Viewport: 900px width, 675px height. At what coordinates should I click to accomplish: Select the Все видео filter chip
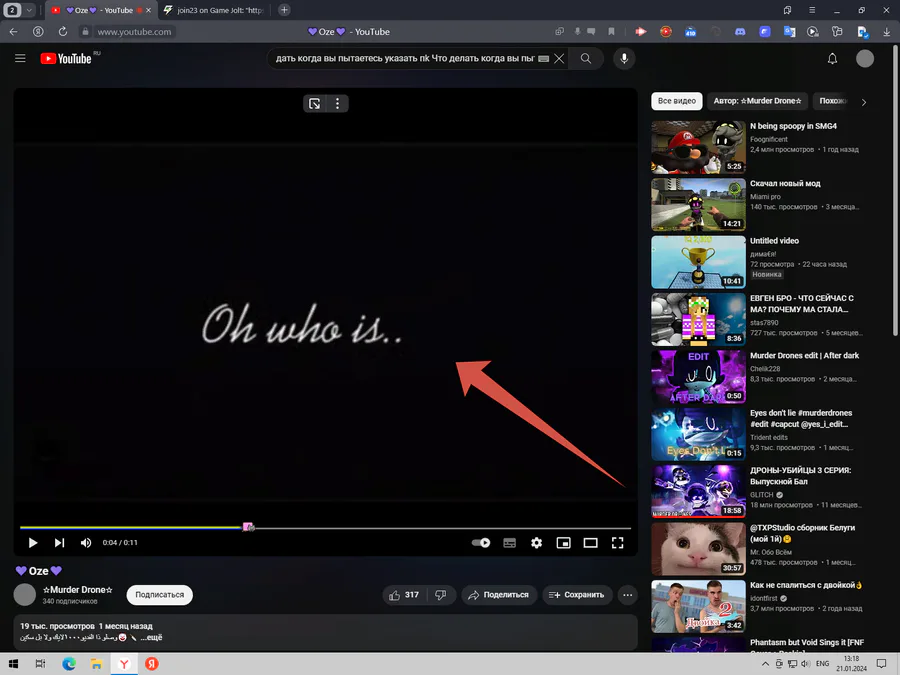677,101
